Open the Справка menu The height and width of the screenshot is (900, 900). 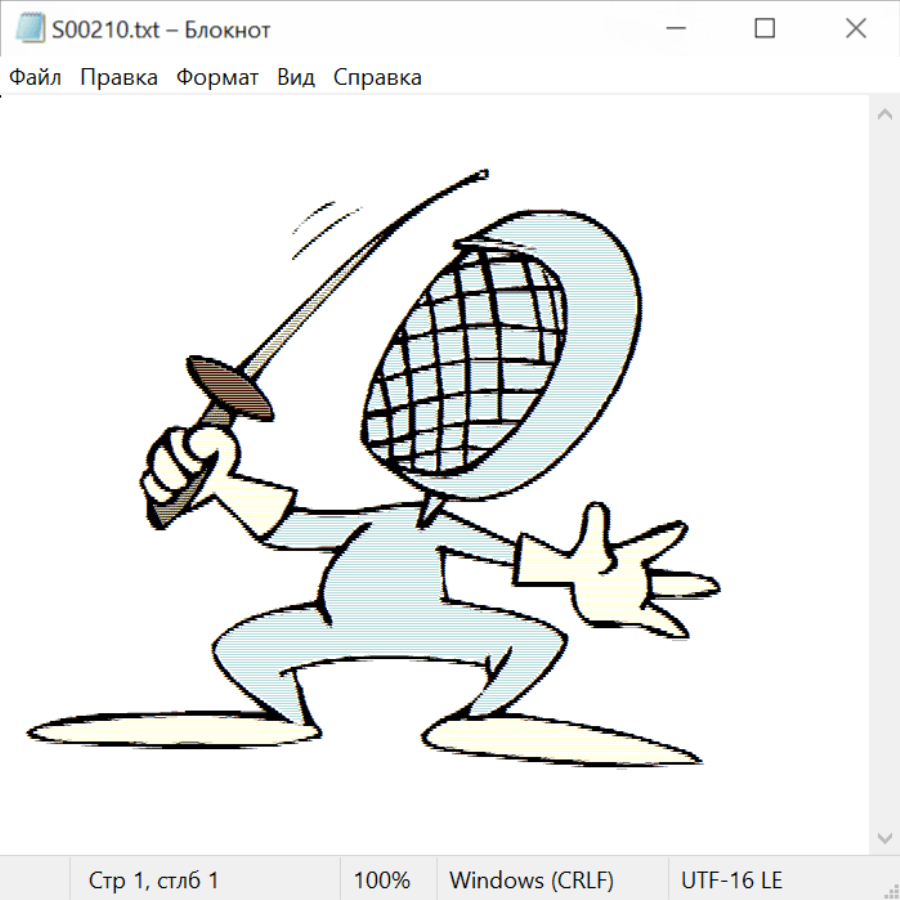(377, 78)
